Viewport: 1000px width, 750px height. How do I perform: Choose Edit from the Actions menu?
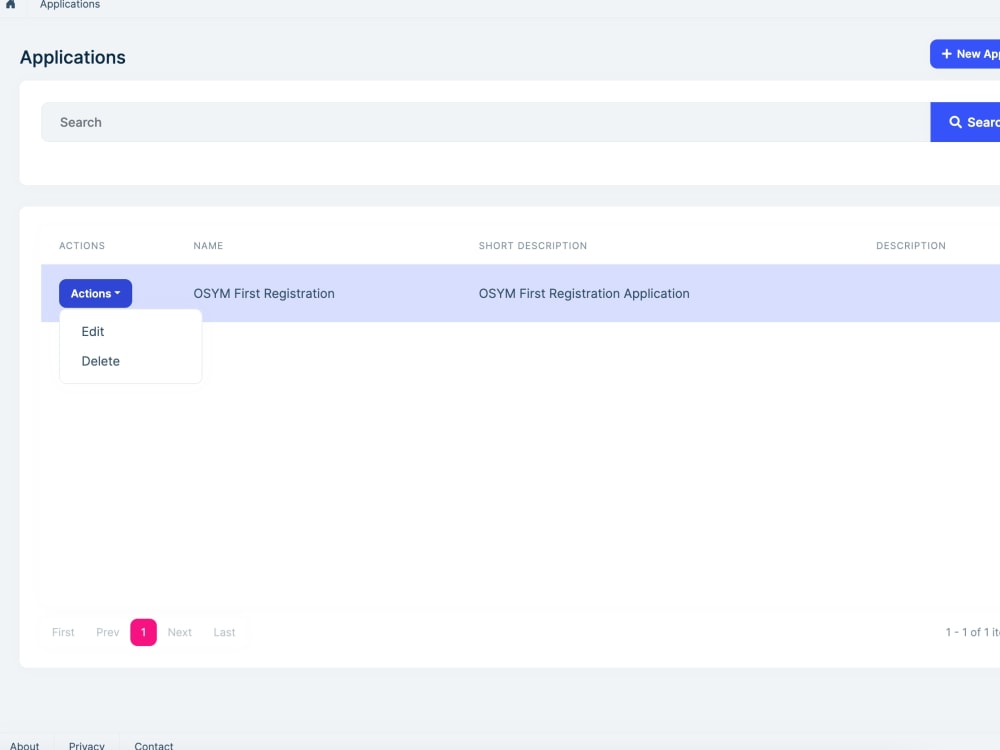click(x=92, y=332)
